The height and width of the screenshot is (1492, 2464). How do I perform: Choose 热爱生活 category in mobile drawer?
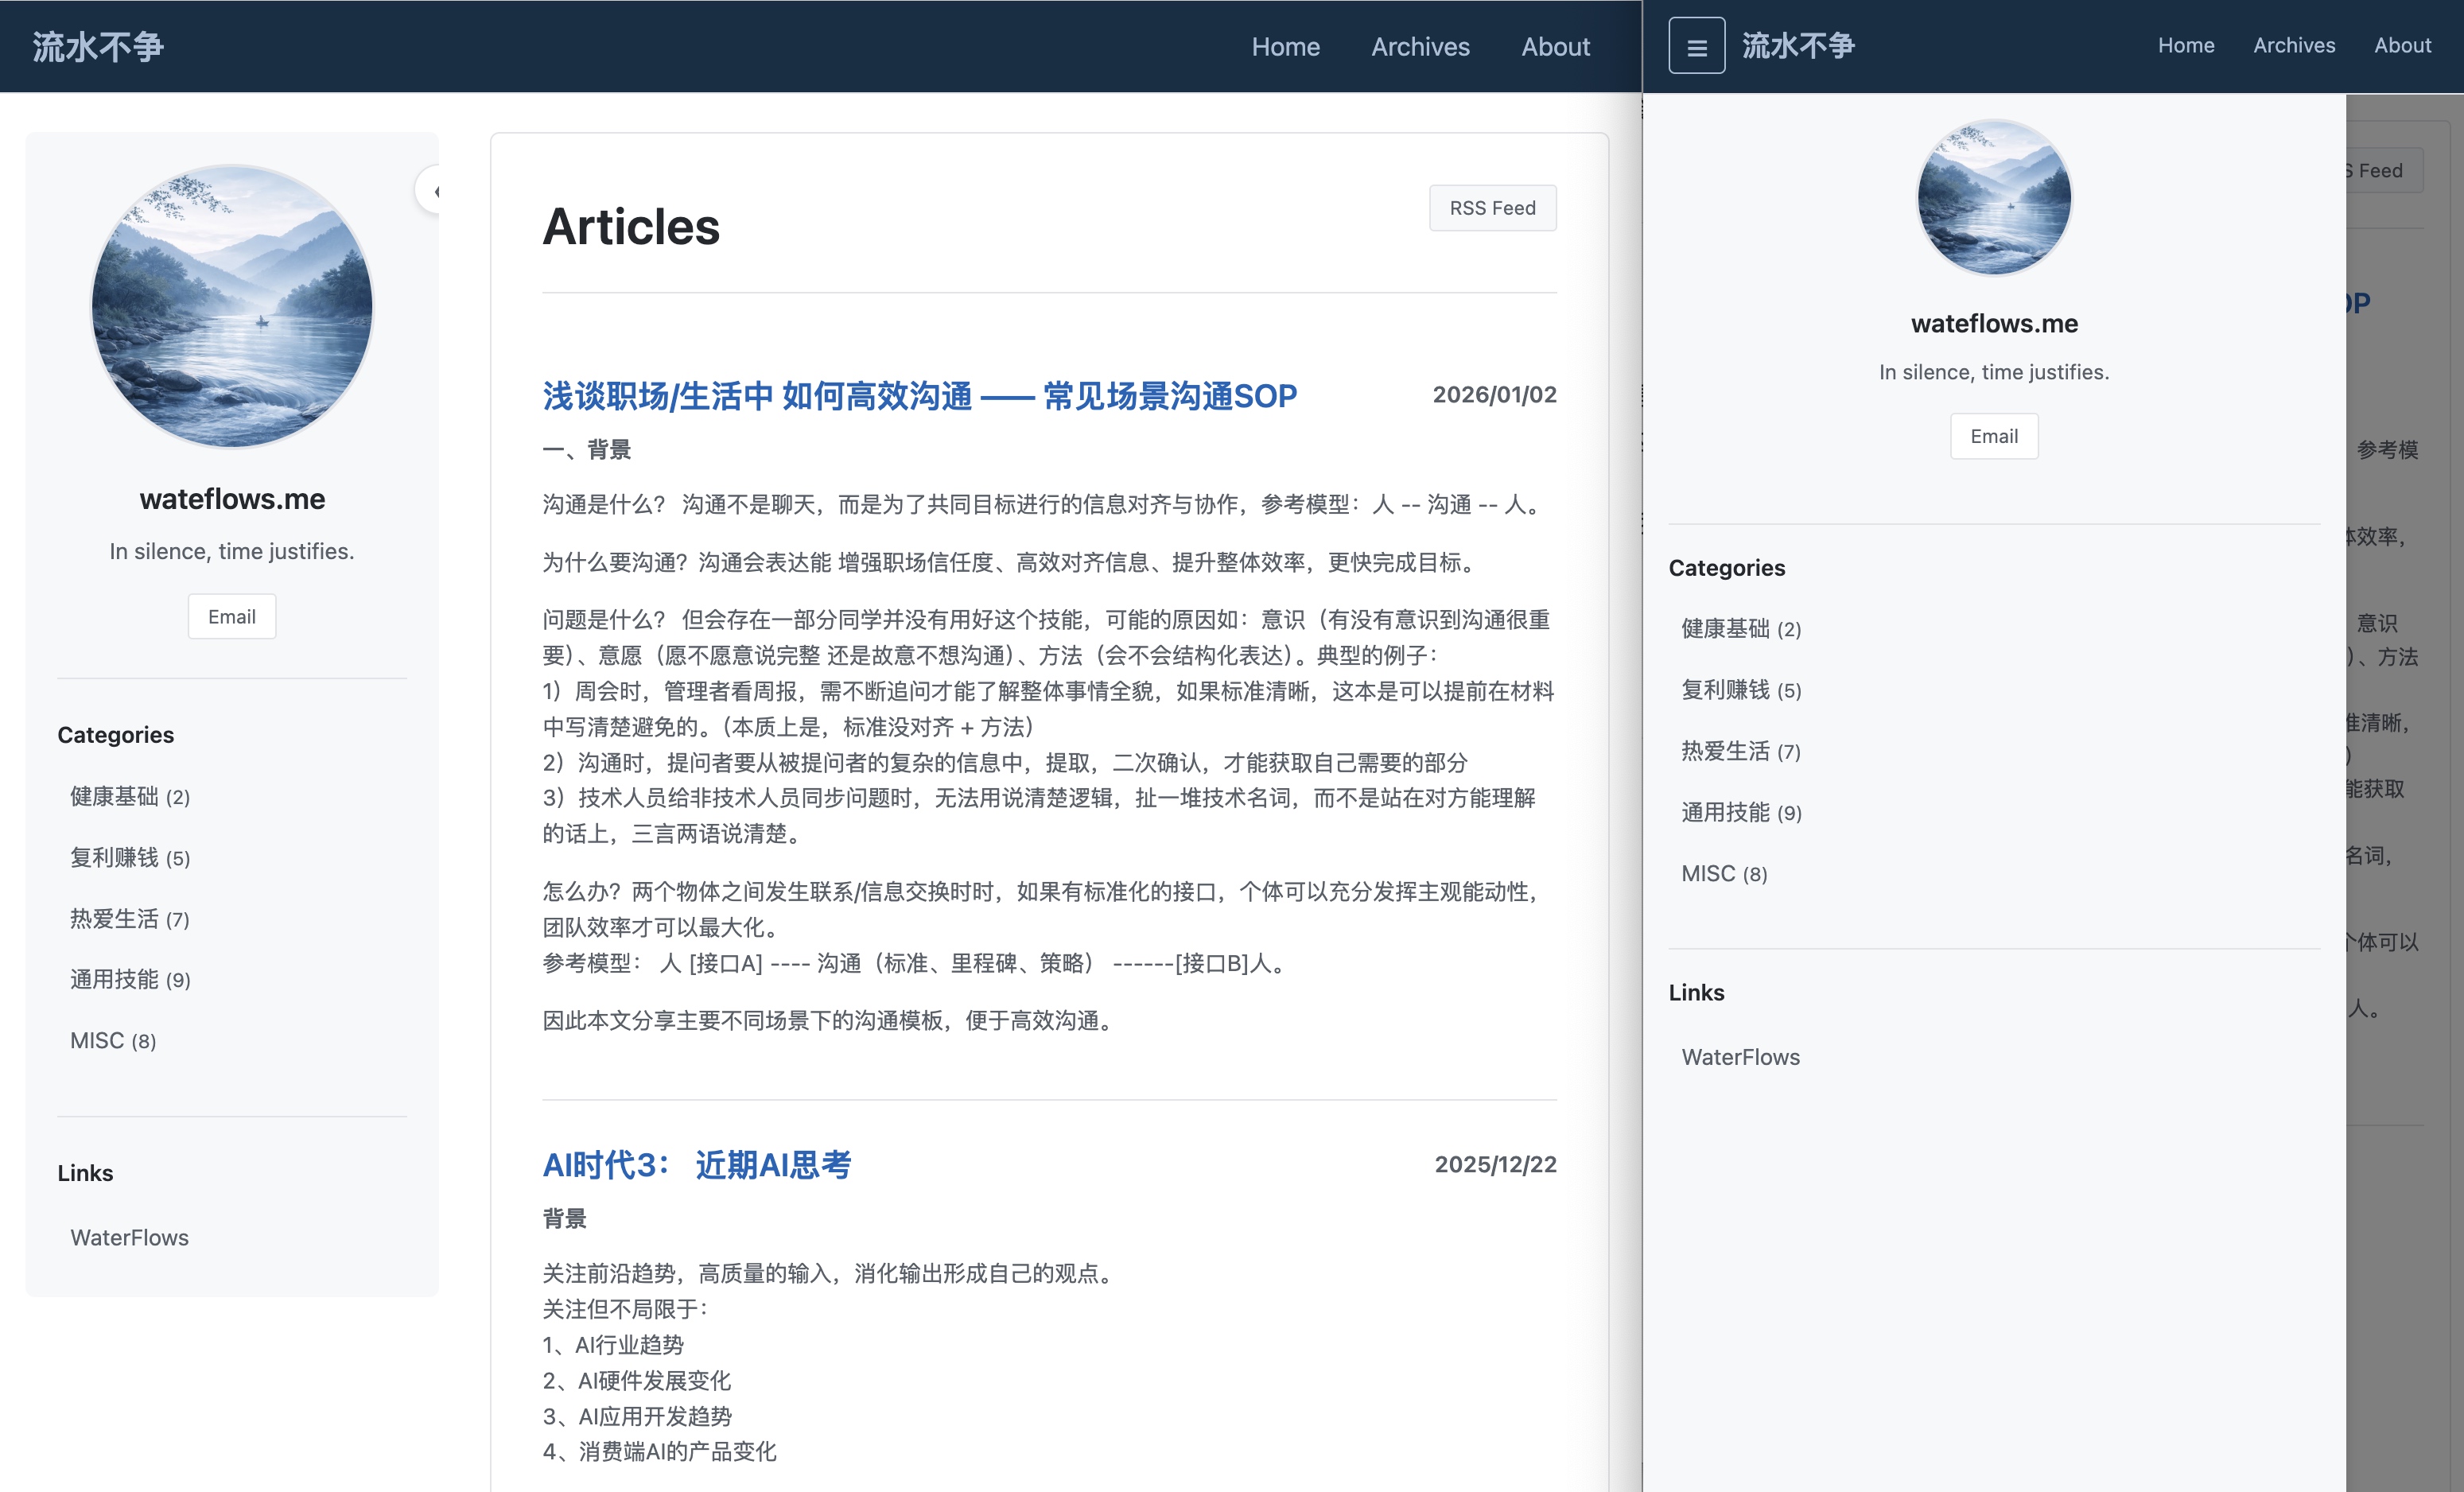tap(1740, 752)
